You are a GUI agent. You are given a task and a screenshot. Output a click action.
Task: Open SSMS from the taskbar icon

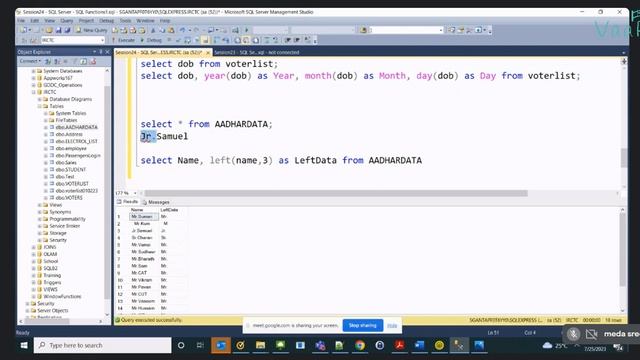[459, 345]
